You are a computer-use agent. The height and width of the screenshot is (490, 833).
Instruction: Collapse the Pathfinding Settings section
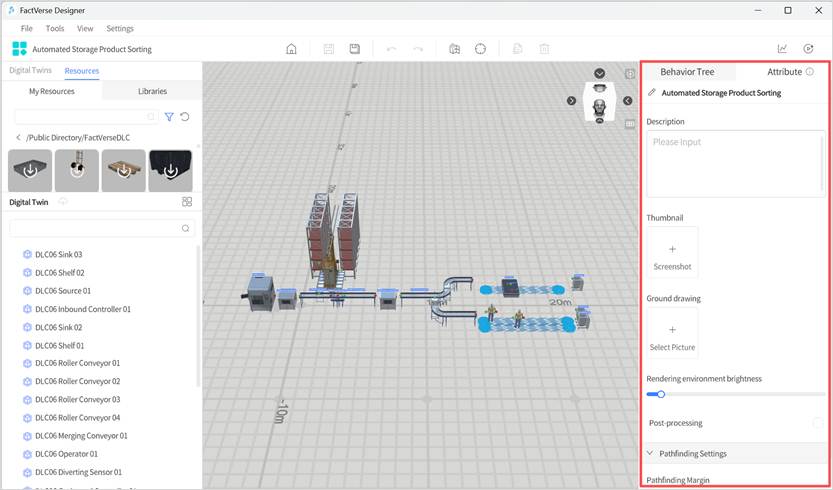651,454
